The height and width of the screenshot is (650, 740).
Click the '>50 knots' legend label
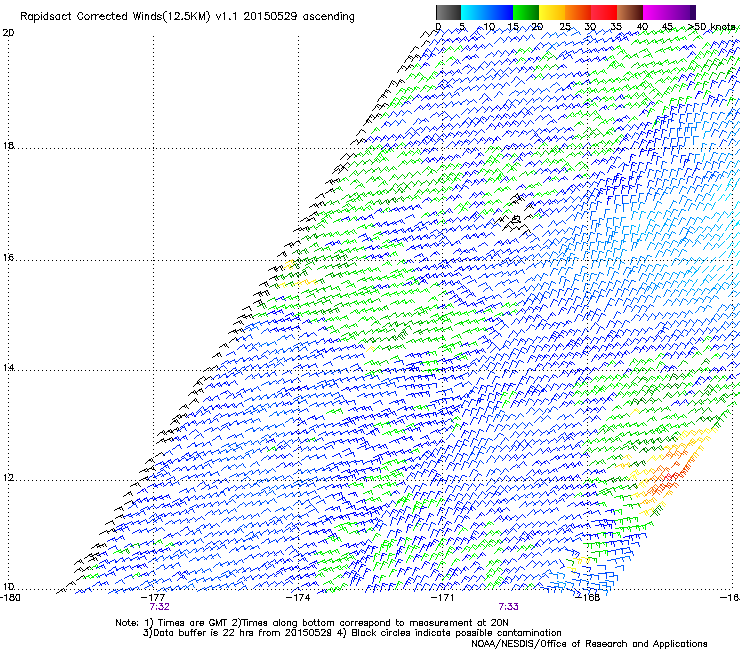point(711,27)
